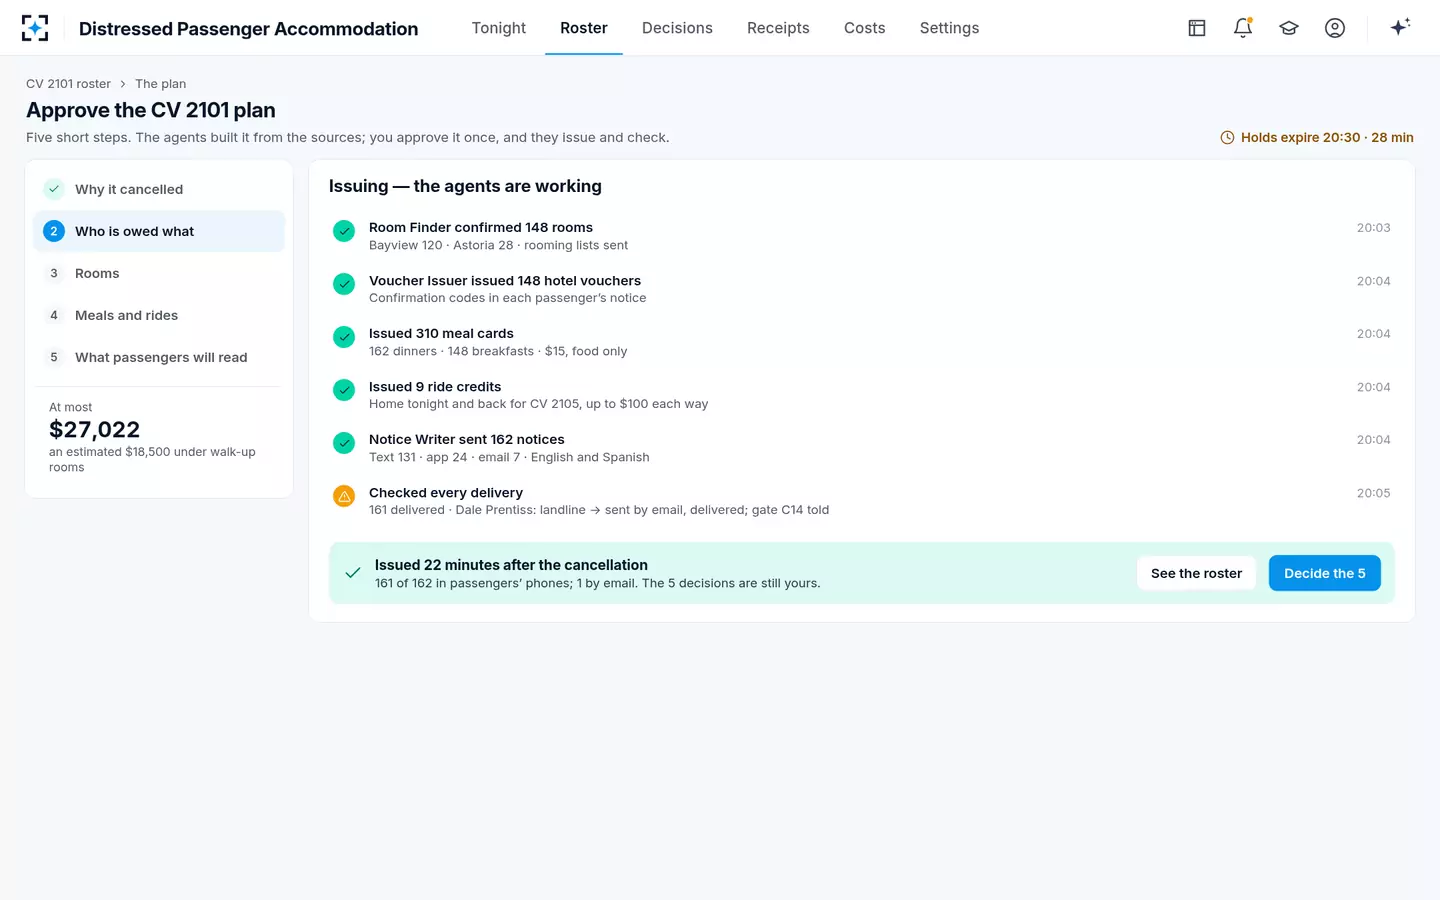Click the Issued 22 minutes after the cancellation heading
The height and width of the screenshot is (900, 1440).
511,565
